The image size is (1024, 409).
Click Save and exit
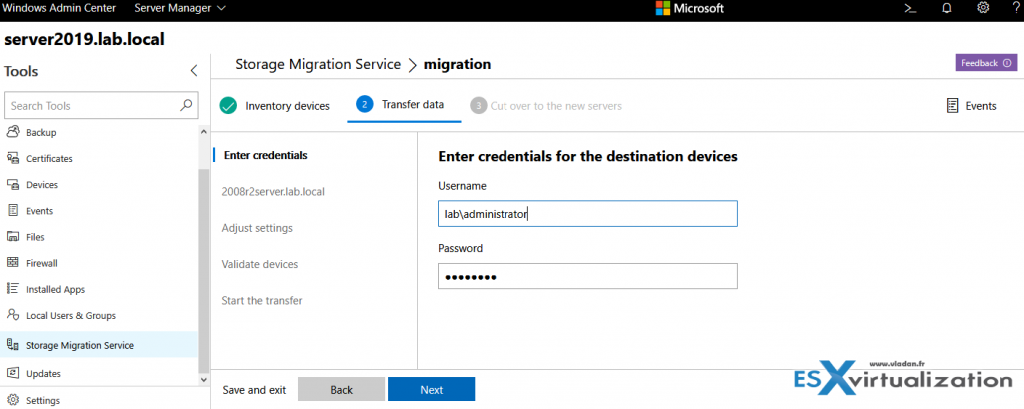tap(254, 389)
